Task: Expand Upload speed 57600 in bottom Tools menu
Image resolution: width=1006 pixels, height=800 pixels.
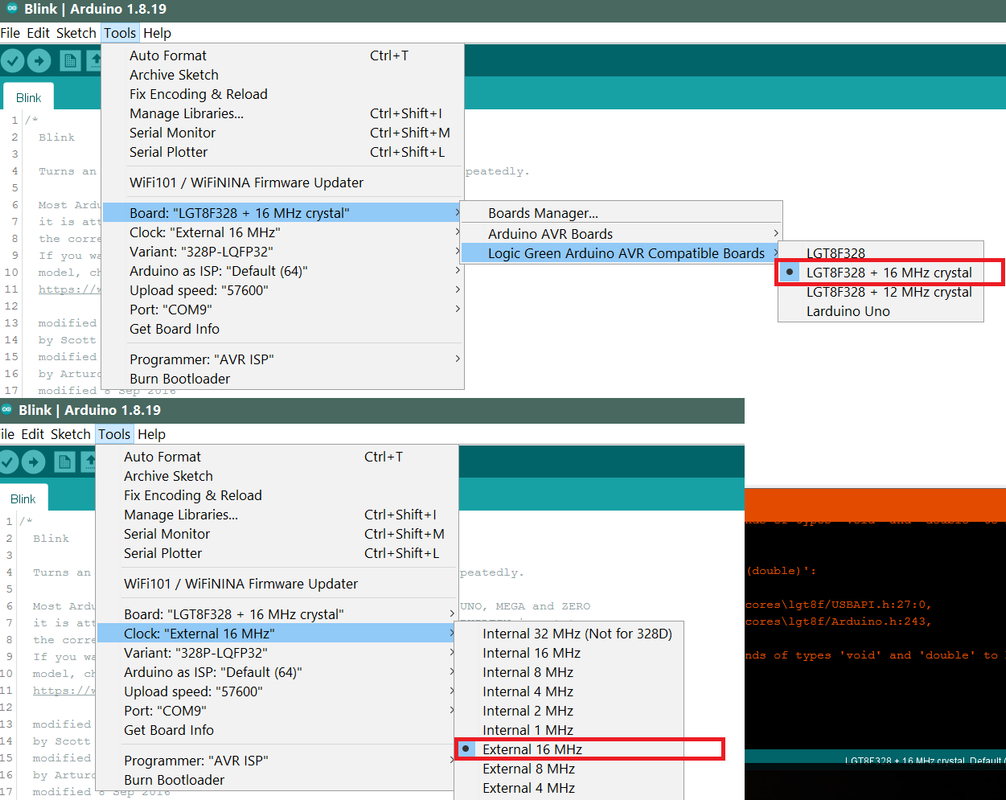Action: point(277,691)
